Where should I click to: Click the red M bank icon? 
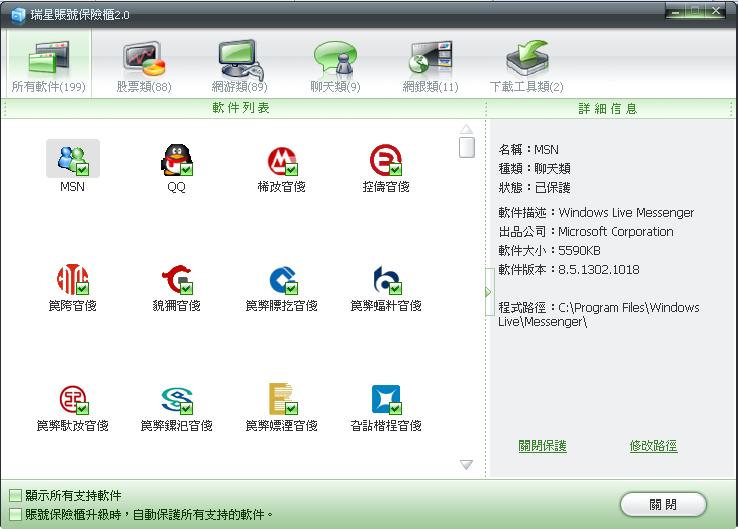click(281, 160)
